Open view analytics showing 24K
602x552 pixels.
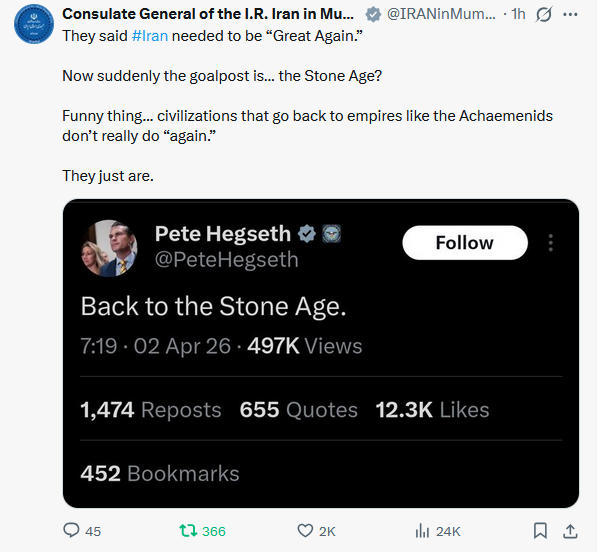tap(421, 531)
